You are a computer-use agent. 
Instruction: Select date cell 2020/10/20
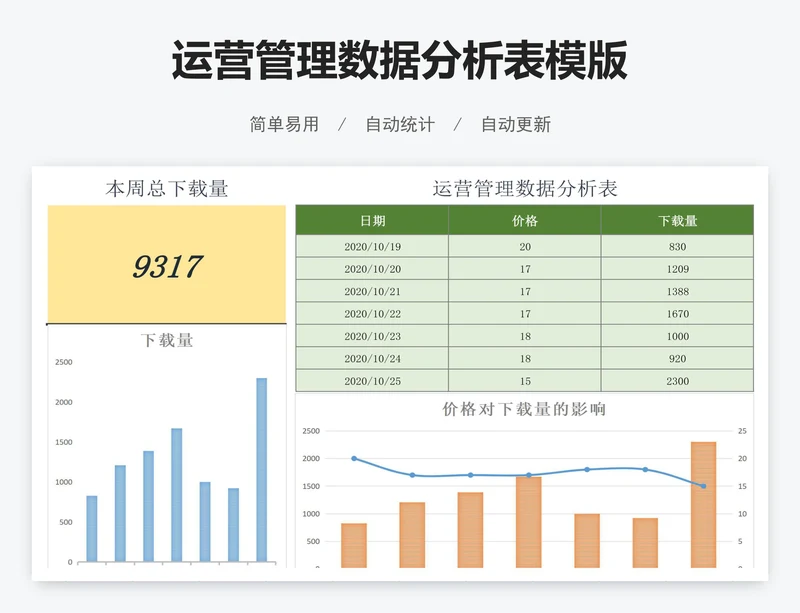(372, 269)
